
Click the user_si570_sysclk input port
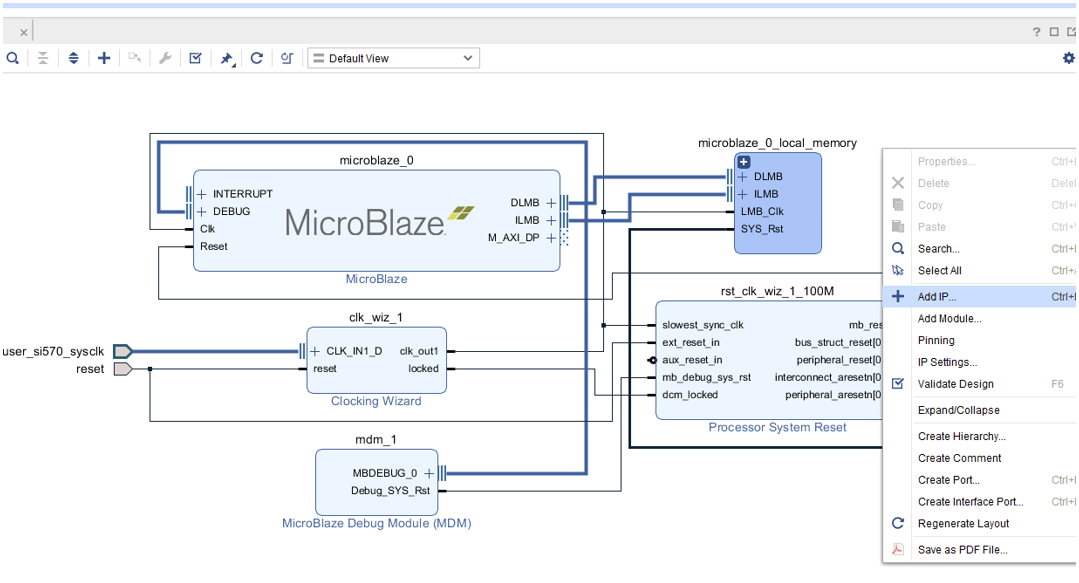coord(122,351)
